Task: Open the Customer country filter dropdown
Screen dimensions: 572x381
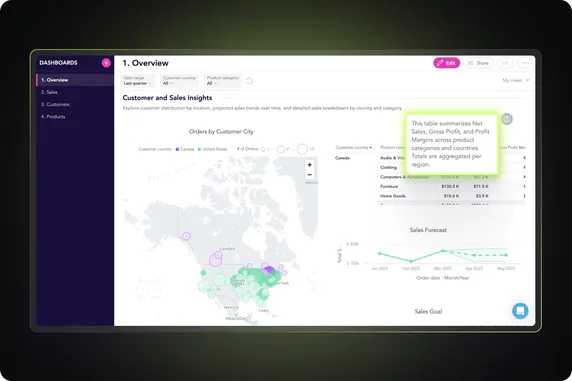Action: [179, 81]
